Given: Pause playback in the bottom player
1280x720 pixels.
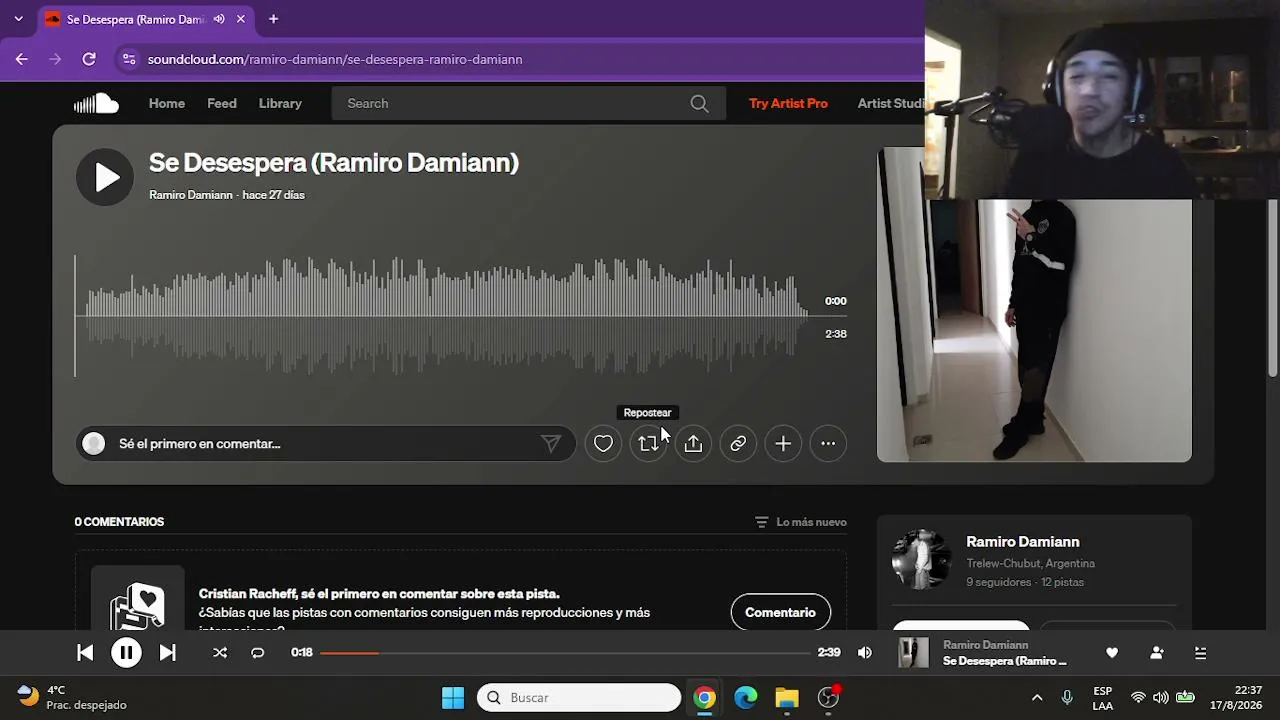Looking at the screenshot, I should [x=126, y=653].
